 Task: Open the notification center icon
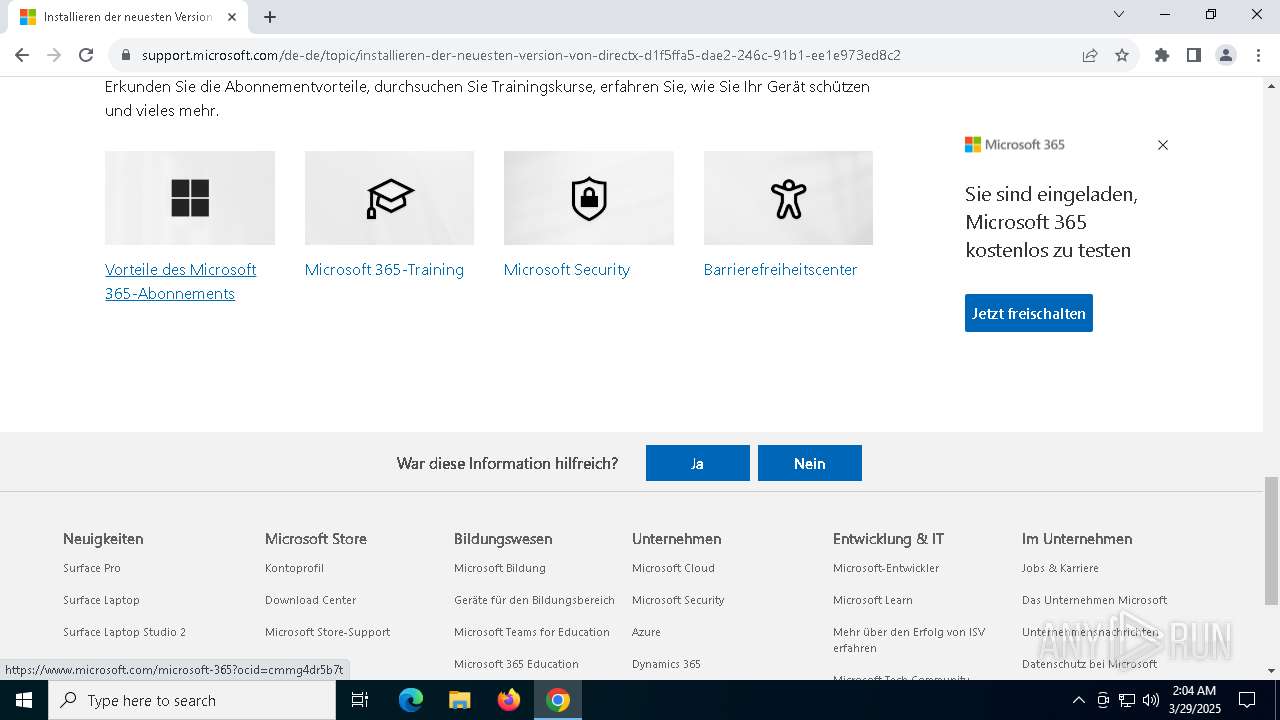(1247, 700)
